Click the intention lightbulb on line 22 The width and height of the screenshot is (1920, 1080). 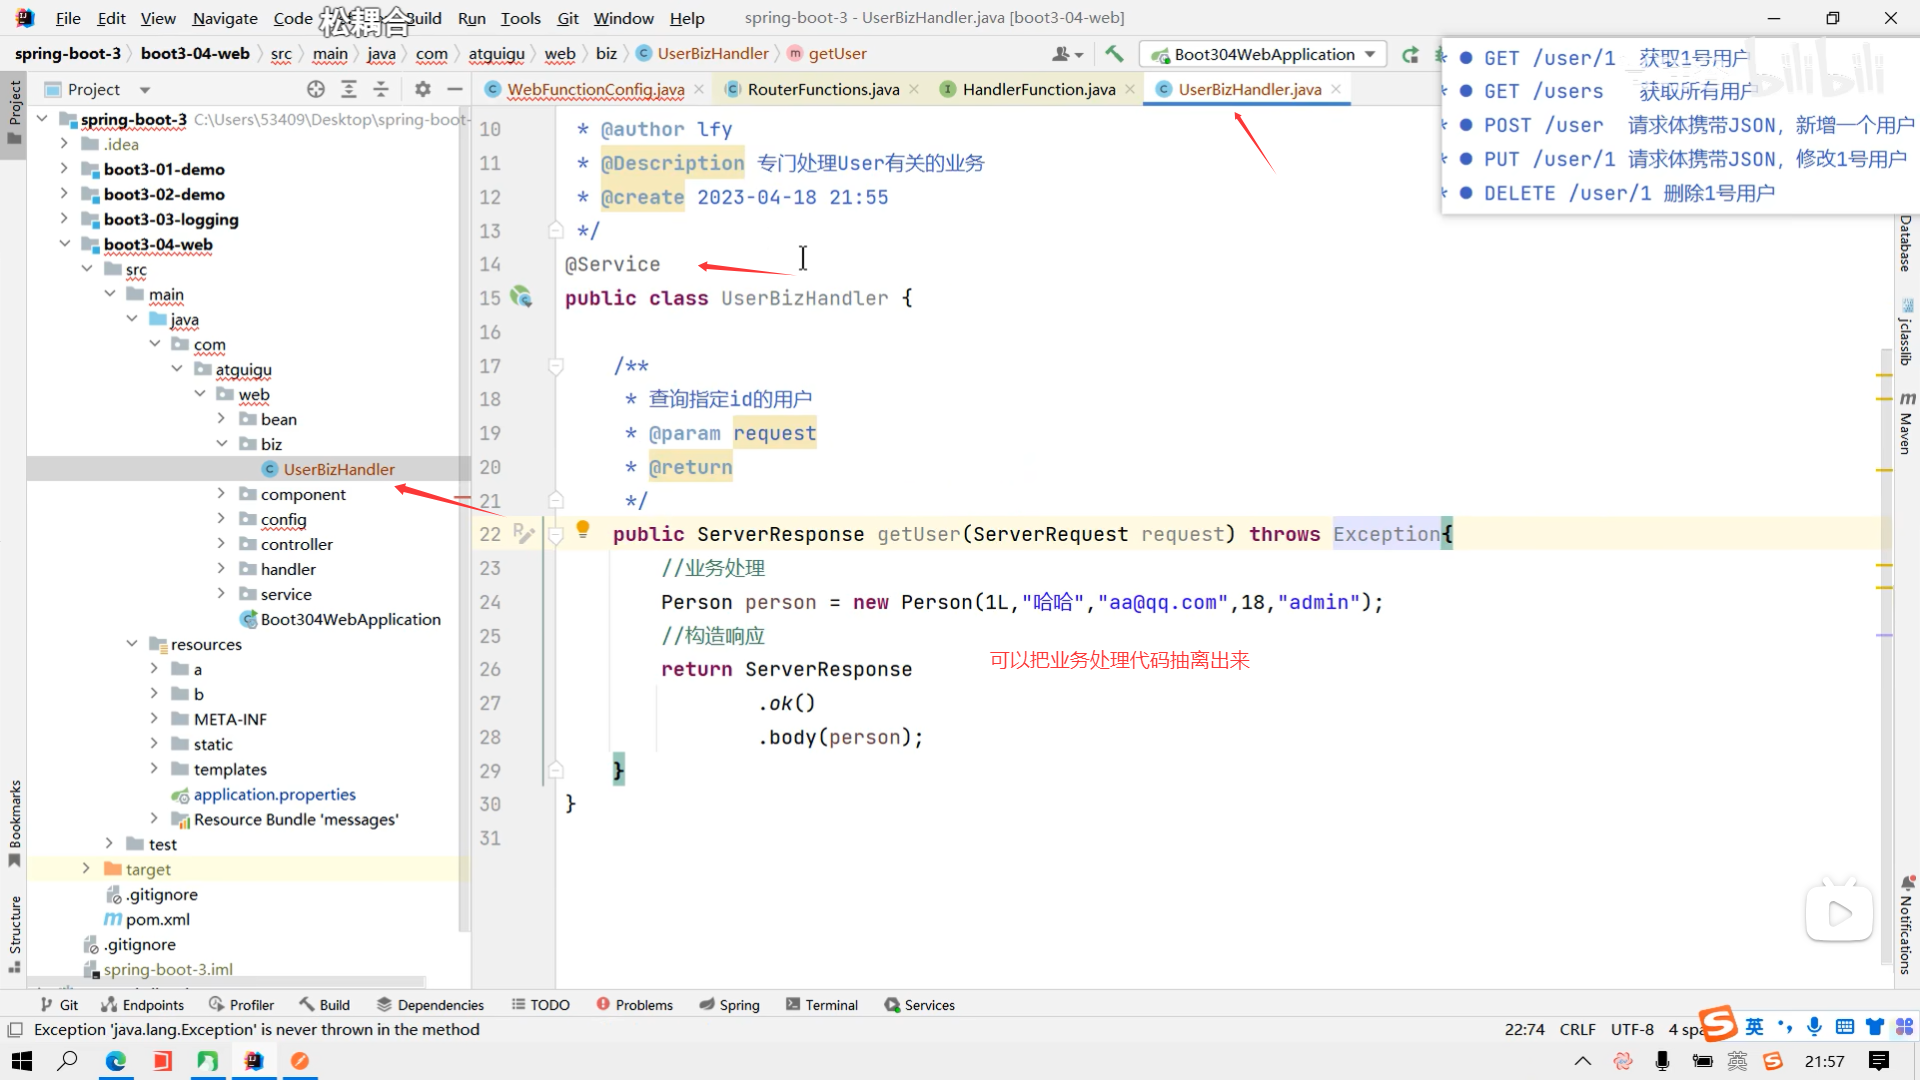583,529
